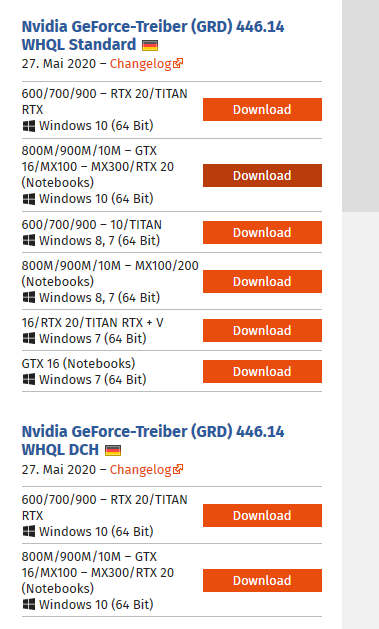The height and width of the screenshot is (629, 379).
Task: Click Windows logo in MX100/200 Notebooks row
Action: [x=29, y=297]
